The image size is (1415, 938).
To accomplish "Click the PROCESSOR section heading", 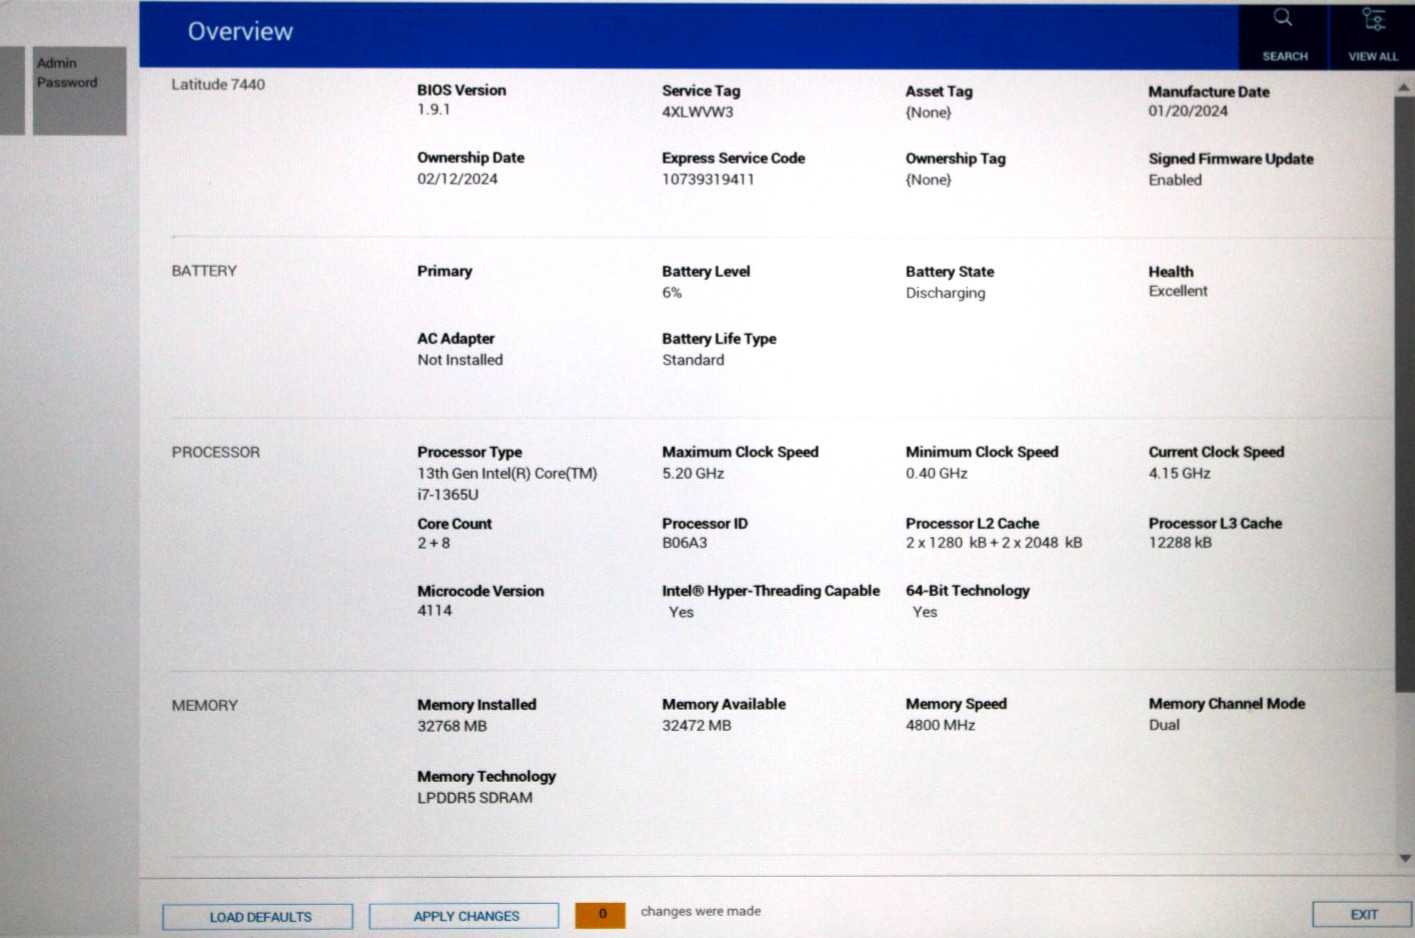I will click(215, 452).
